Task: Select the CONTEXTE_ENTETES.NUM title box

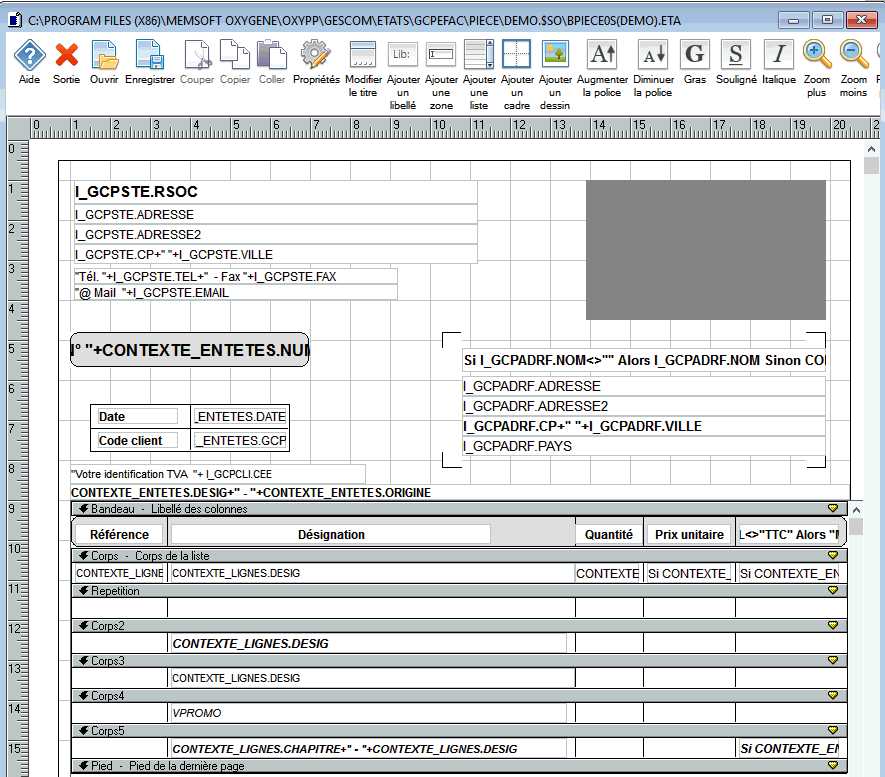Action: tap(190, 350)
